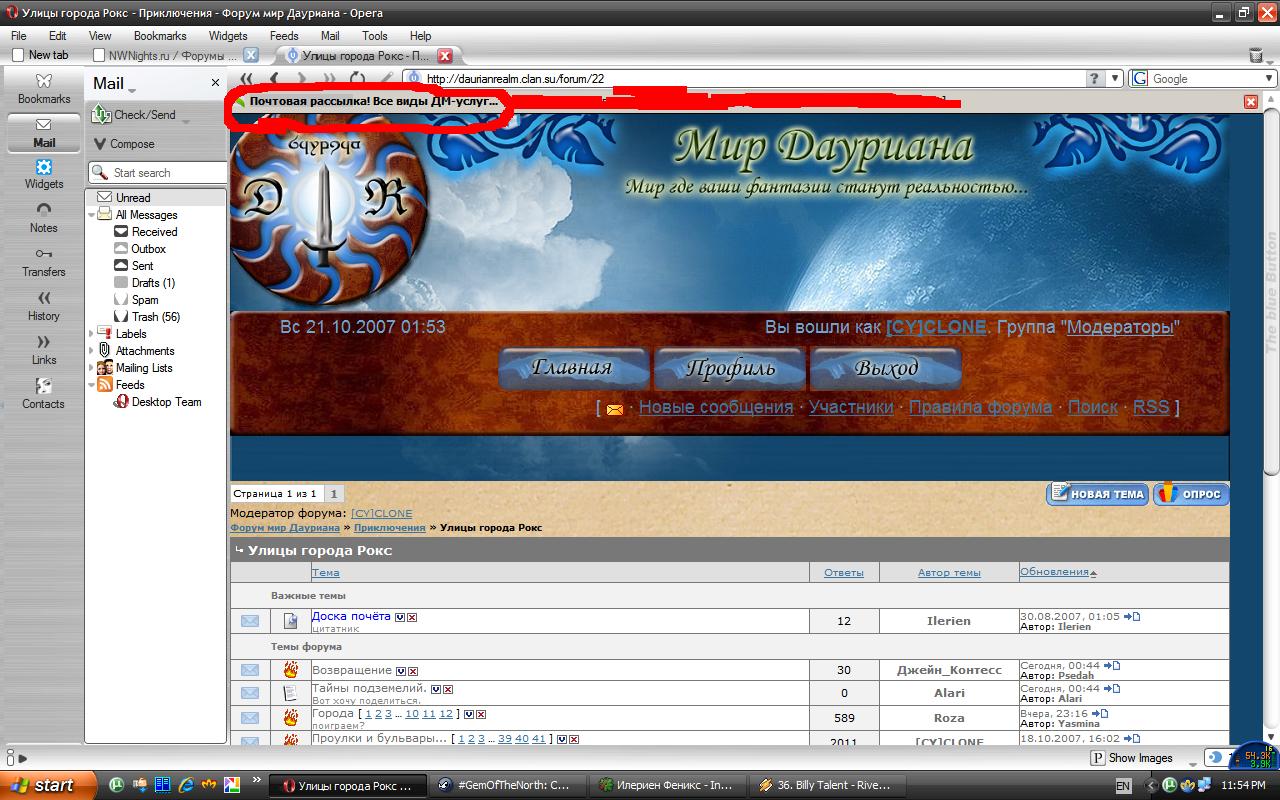Select the Mail panel button

pos(43,132)
